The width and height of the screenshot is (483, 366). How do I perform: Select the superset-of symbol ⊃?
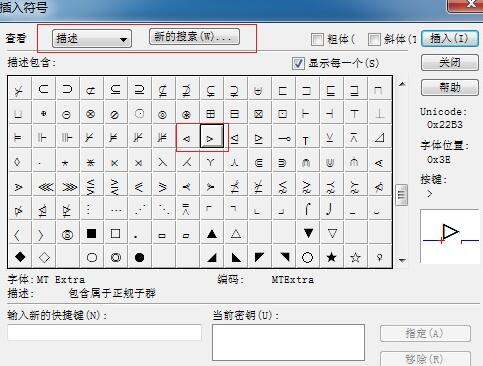(x=68, y=89)
